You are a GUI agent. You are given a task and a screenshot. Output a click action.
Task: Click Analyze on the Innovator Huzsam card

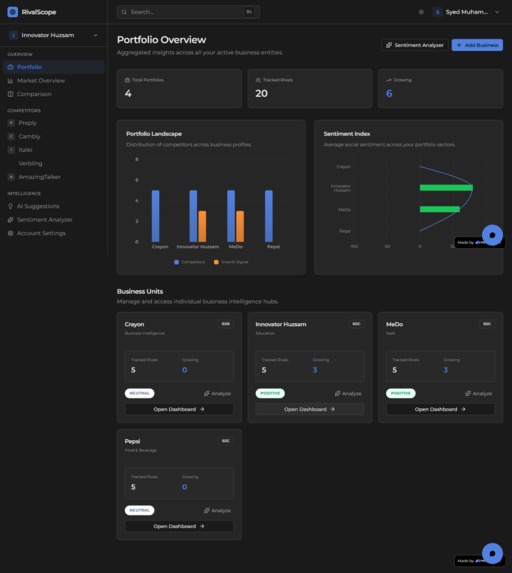coord(348,394)
